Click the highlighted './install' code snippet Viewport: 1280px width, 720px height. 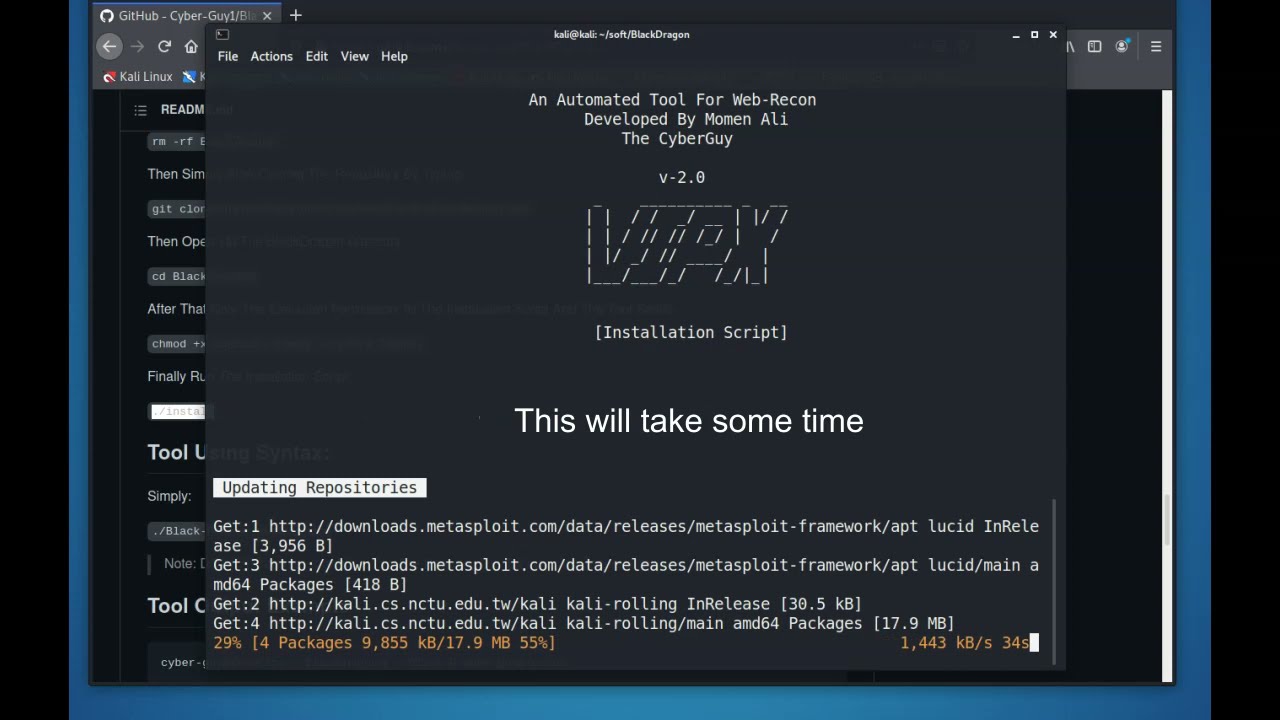[x=178, y=411]
